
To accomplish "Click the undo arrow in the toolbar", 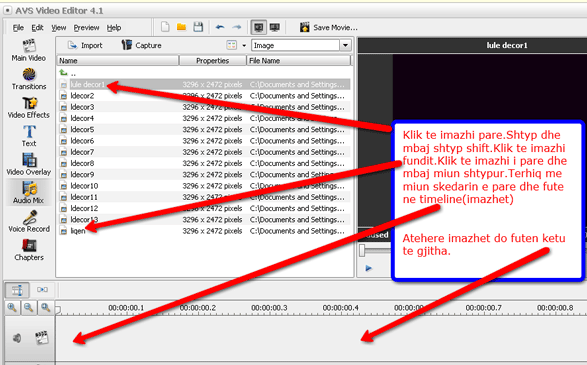I will (x=220, y=27).
